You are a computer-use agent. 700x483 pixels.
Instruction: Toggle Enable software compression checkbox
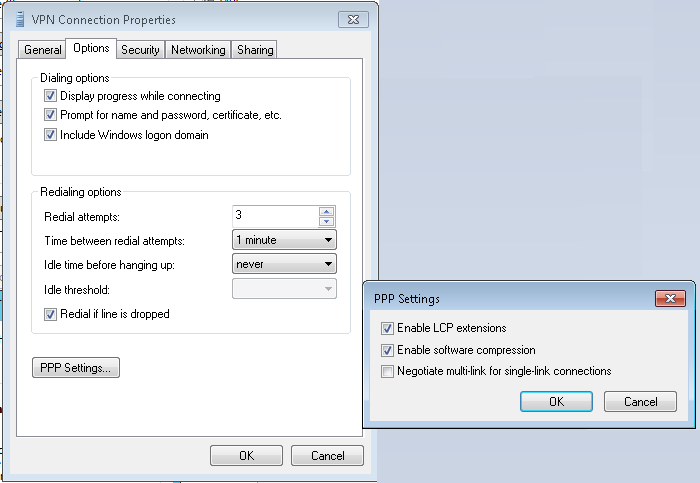coord(387,350)
